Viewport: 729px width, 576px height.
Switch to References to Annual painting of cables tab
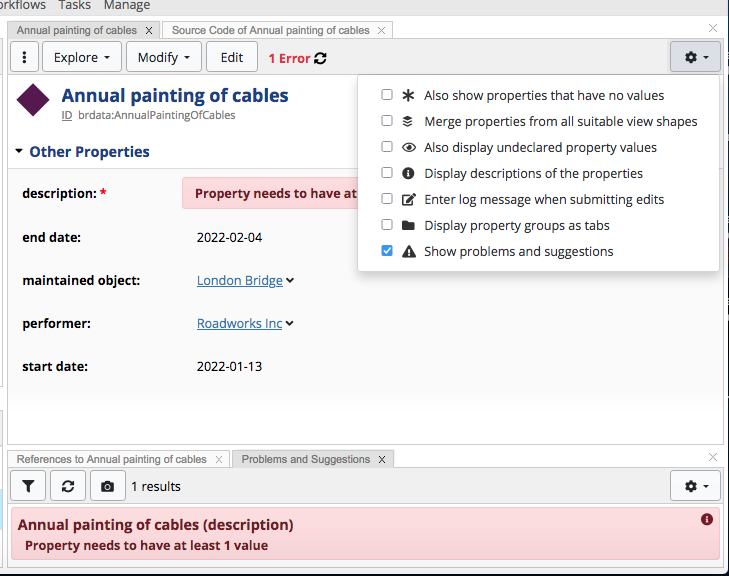coord(111,459)
